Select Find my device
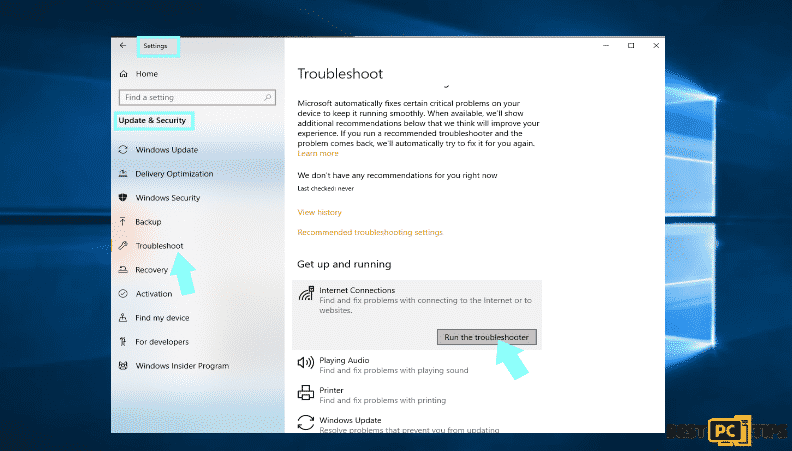This screenshot has width=792, height=451. 162,318
